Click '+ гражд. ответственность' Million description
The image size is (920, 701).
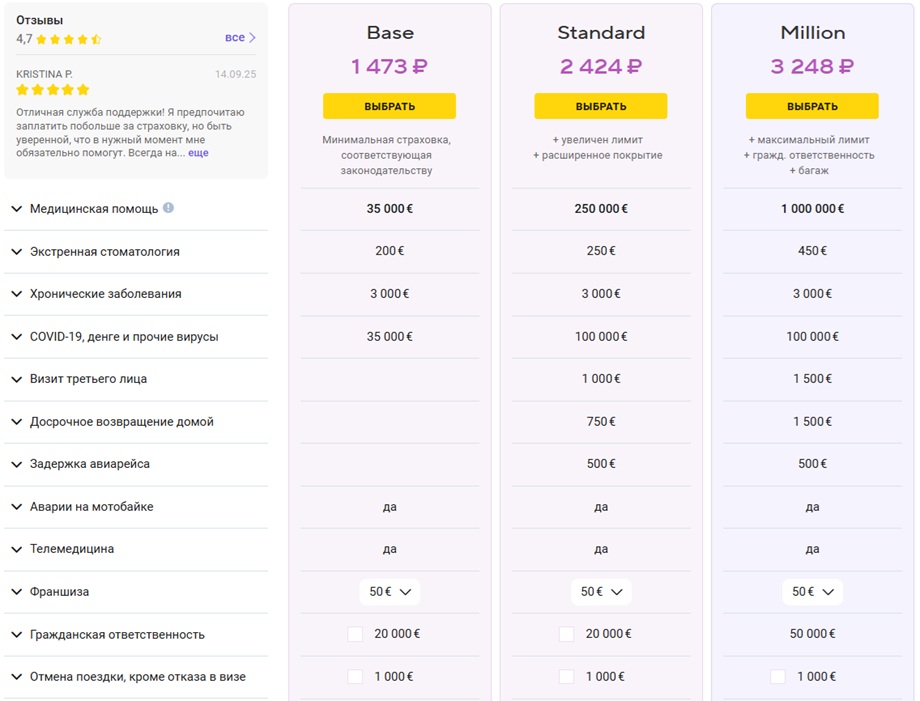point(809,155)
